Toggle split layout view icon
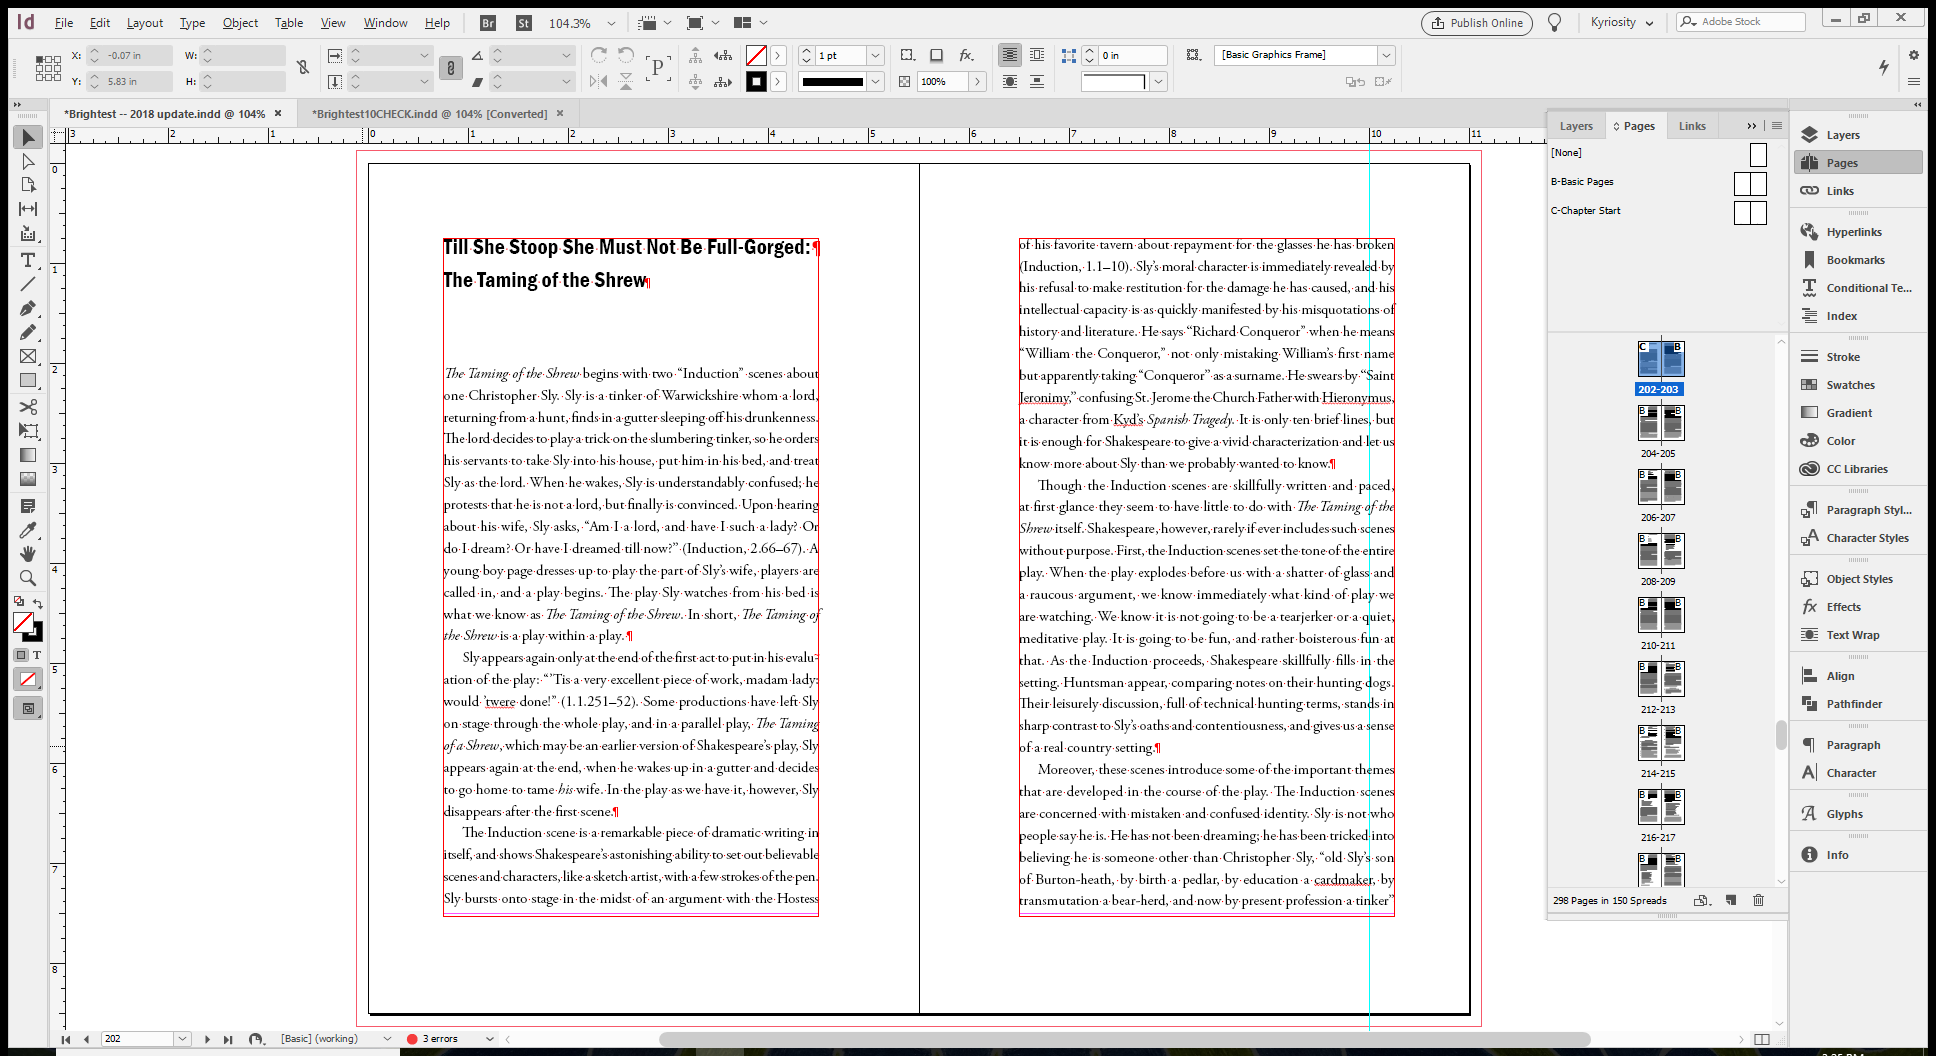Viewport: 1936px width, 1056px height. click(1762, 1039)
